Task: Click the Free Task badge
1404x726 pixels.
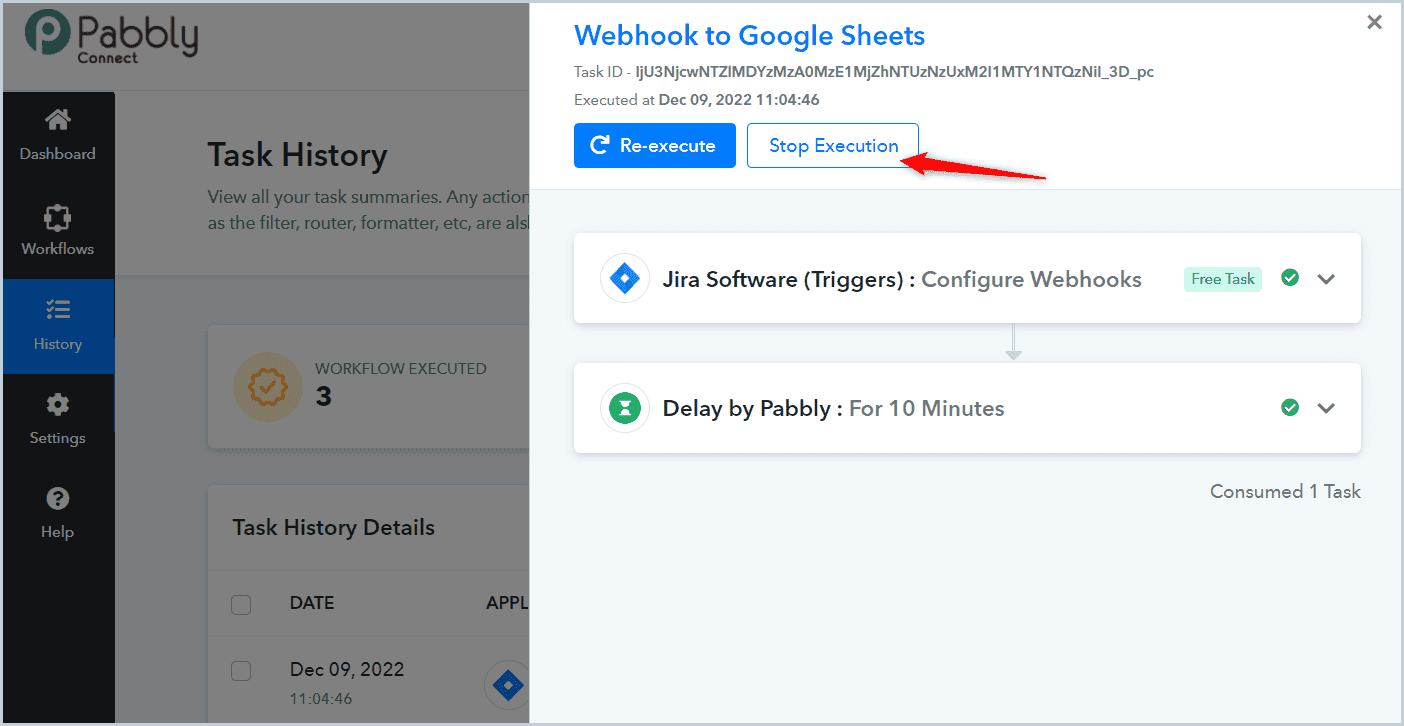Action: pos(1223,279)
